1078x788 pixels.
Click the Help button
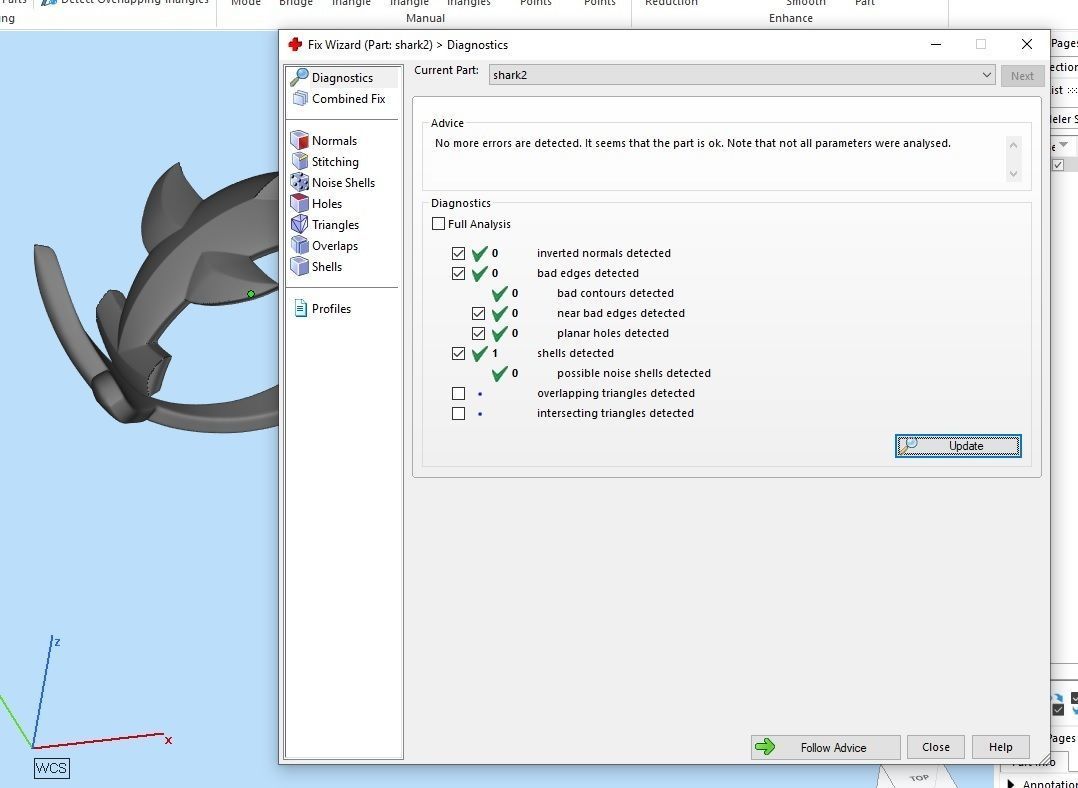pos(1000,747)
